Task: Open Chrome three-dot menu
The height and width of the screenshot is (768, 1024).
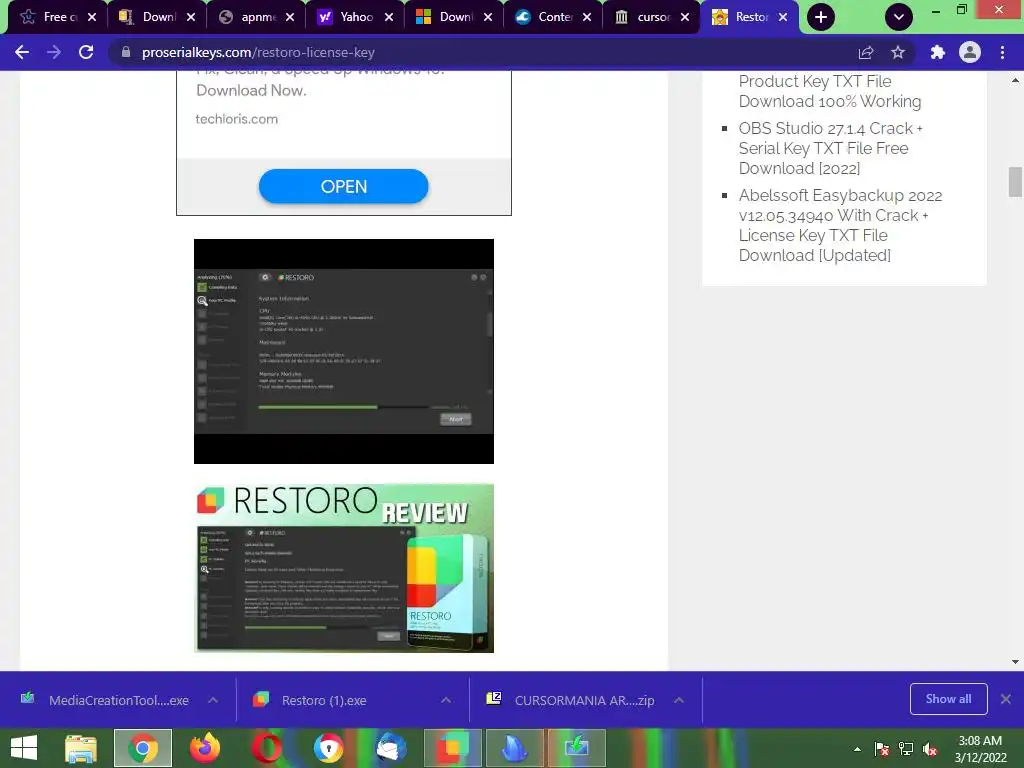Action: tap(1002, 52)
